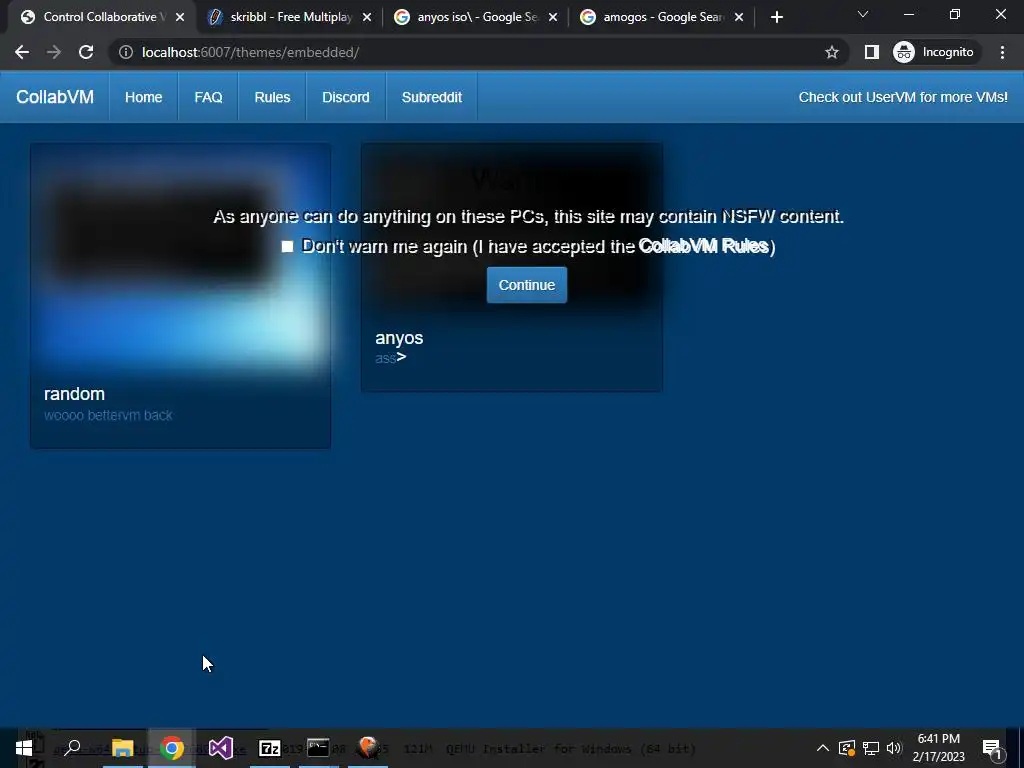Close the anyos iso Google Search tab

pos(553,17)
